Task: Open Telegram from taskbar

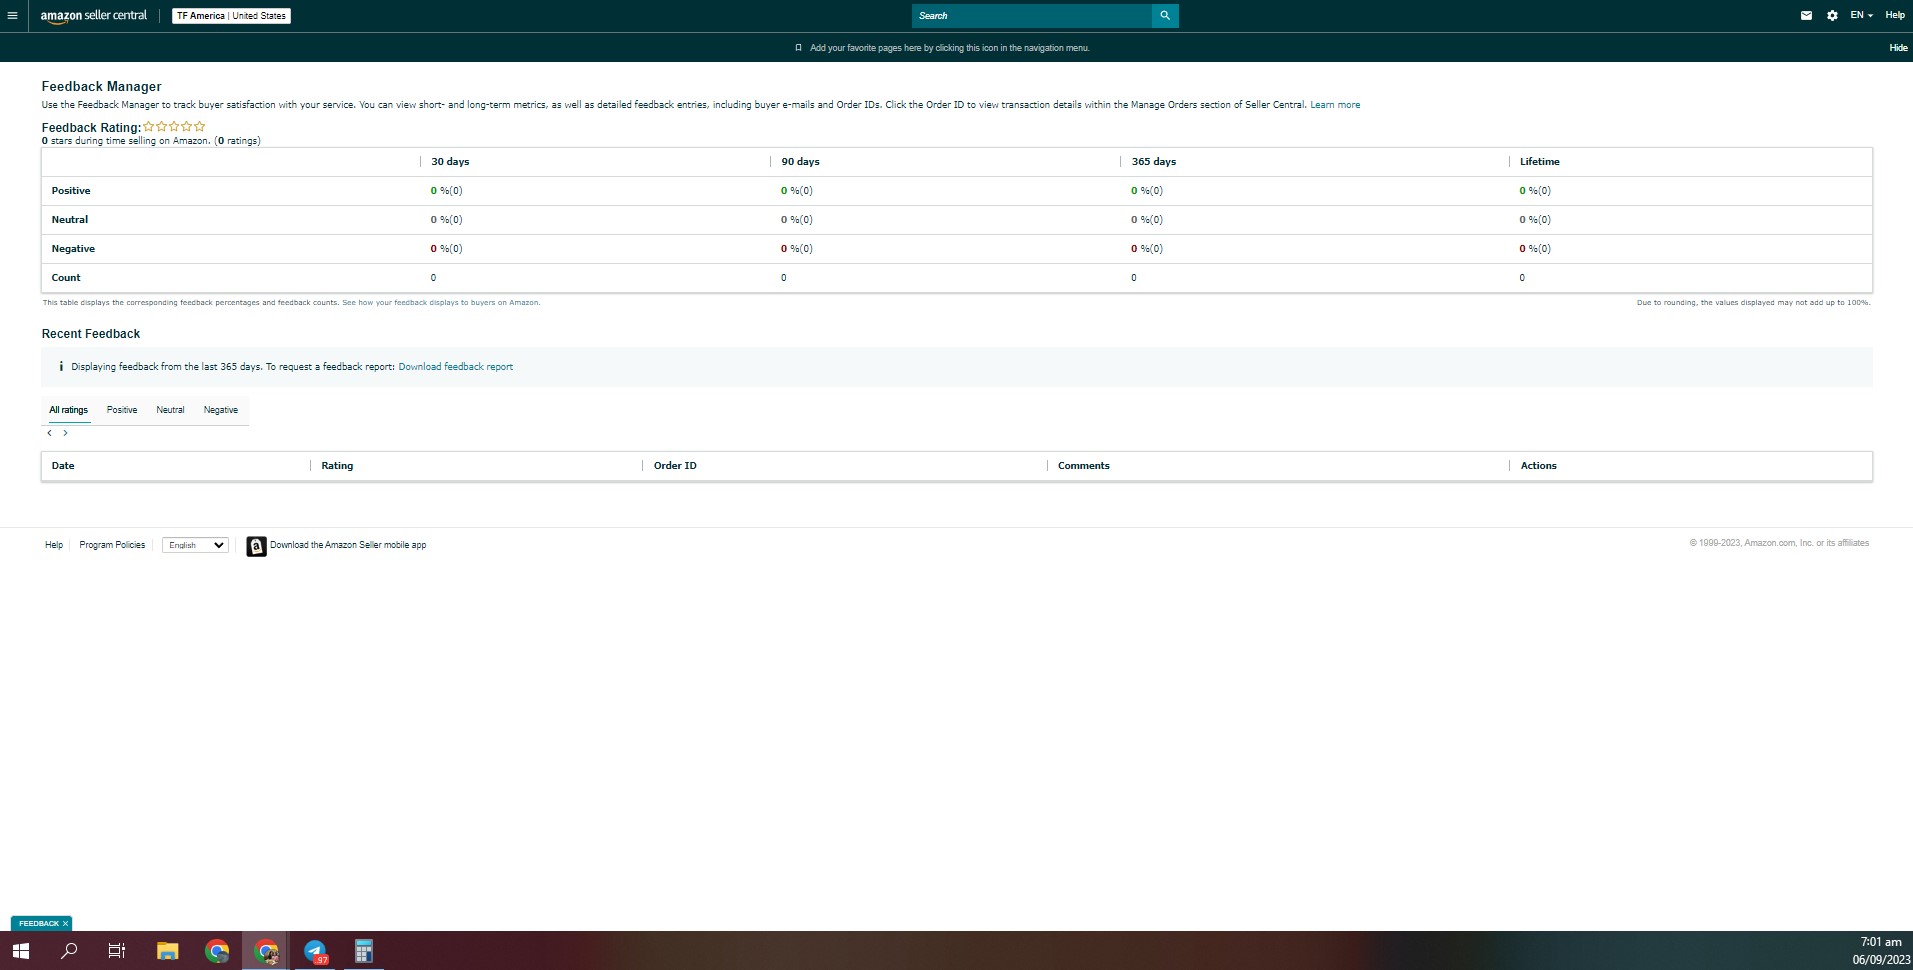Action: click(315, 951)
